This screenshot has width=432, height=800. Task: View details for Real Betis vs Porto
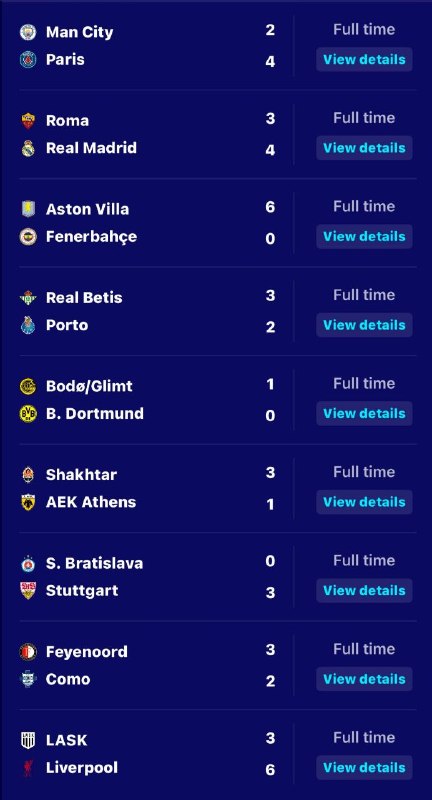[x=364, y=325]
